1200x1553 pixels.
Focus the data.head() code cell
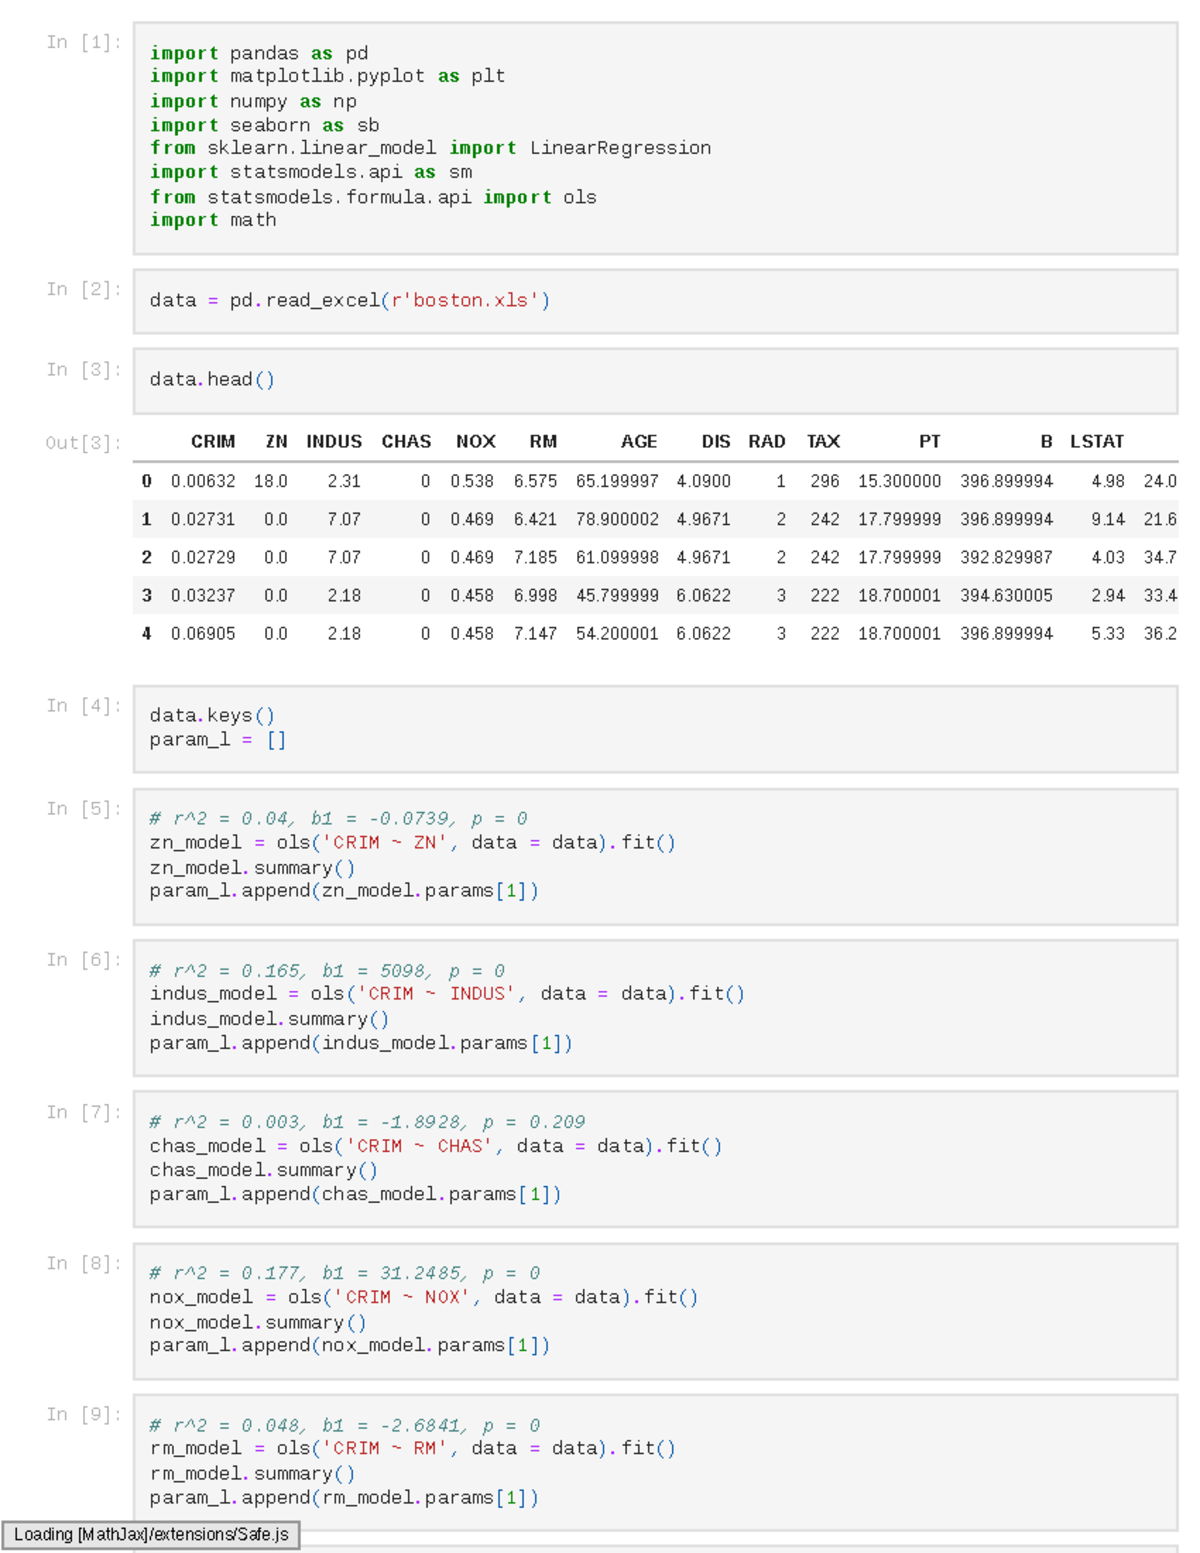(654, 380)
